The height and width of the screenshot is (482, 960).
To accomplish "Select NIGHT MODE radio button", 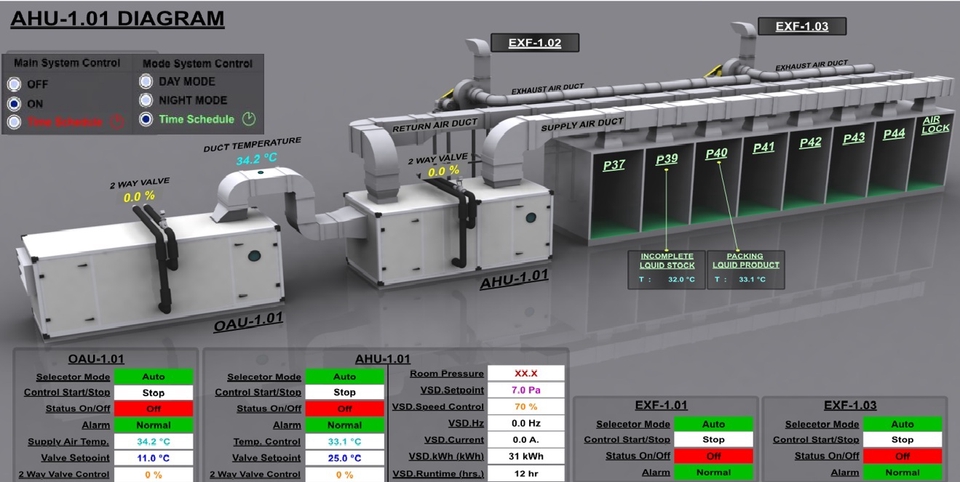I will [x=146, y=100].
